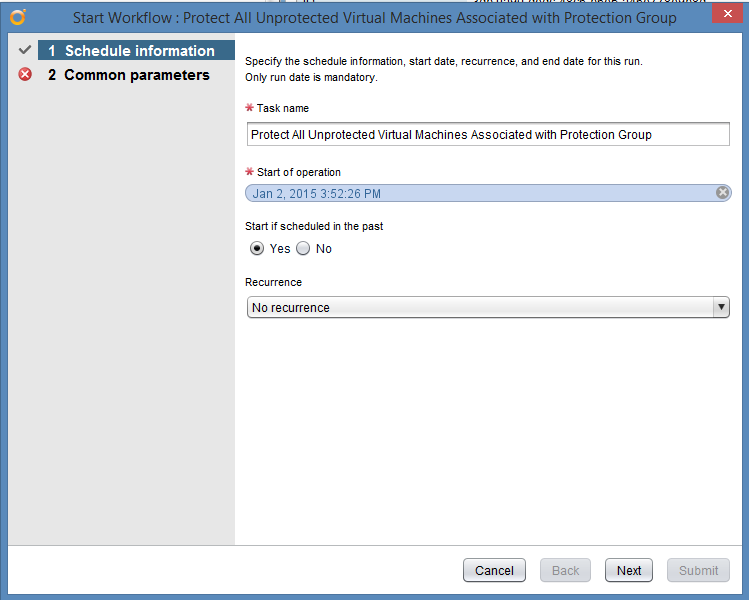Image resolution: width=749 pixels, height=600 pixels.
Task: Click the Submit button
Action: click(698, 570)
